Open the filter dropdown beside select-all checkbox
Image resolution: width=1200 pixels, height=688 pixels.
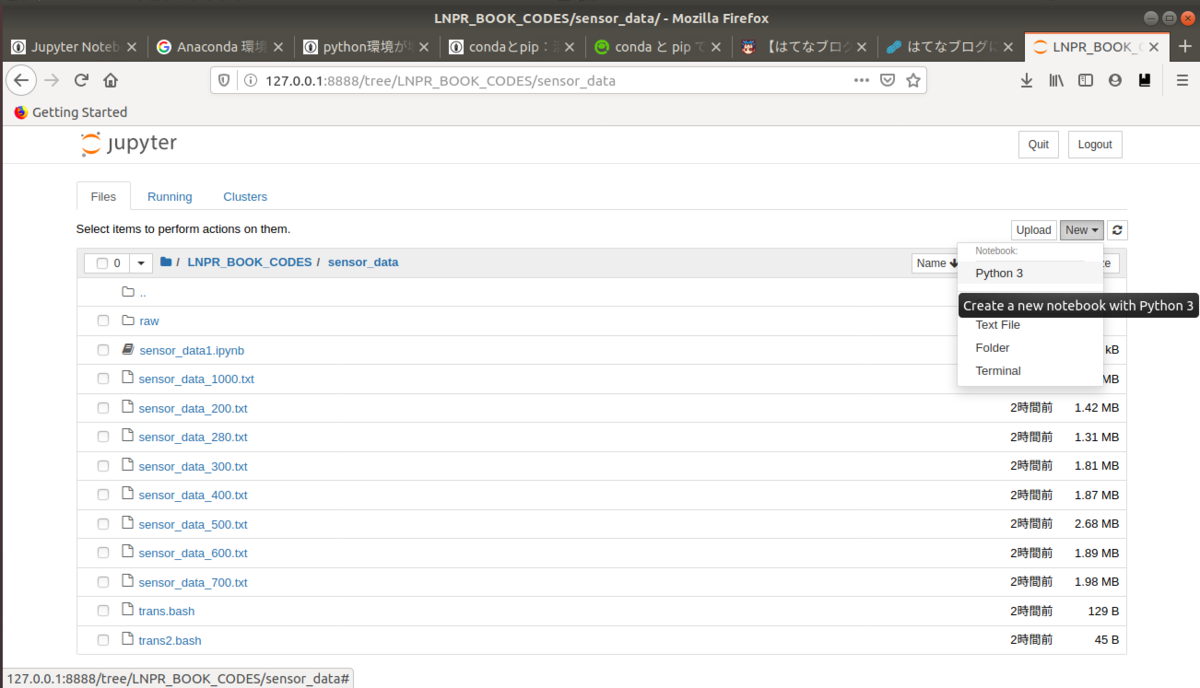tap(139, 262)
